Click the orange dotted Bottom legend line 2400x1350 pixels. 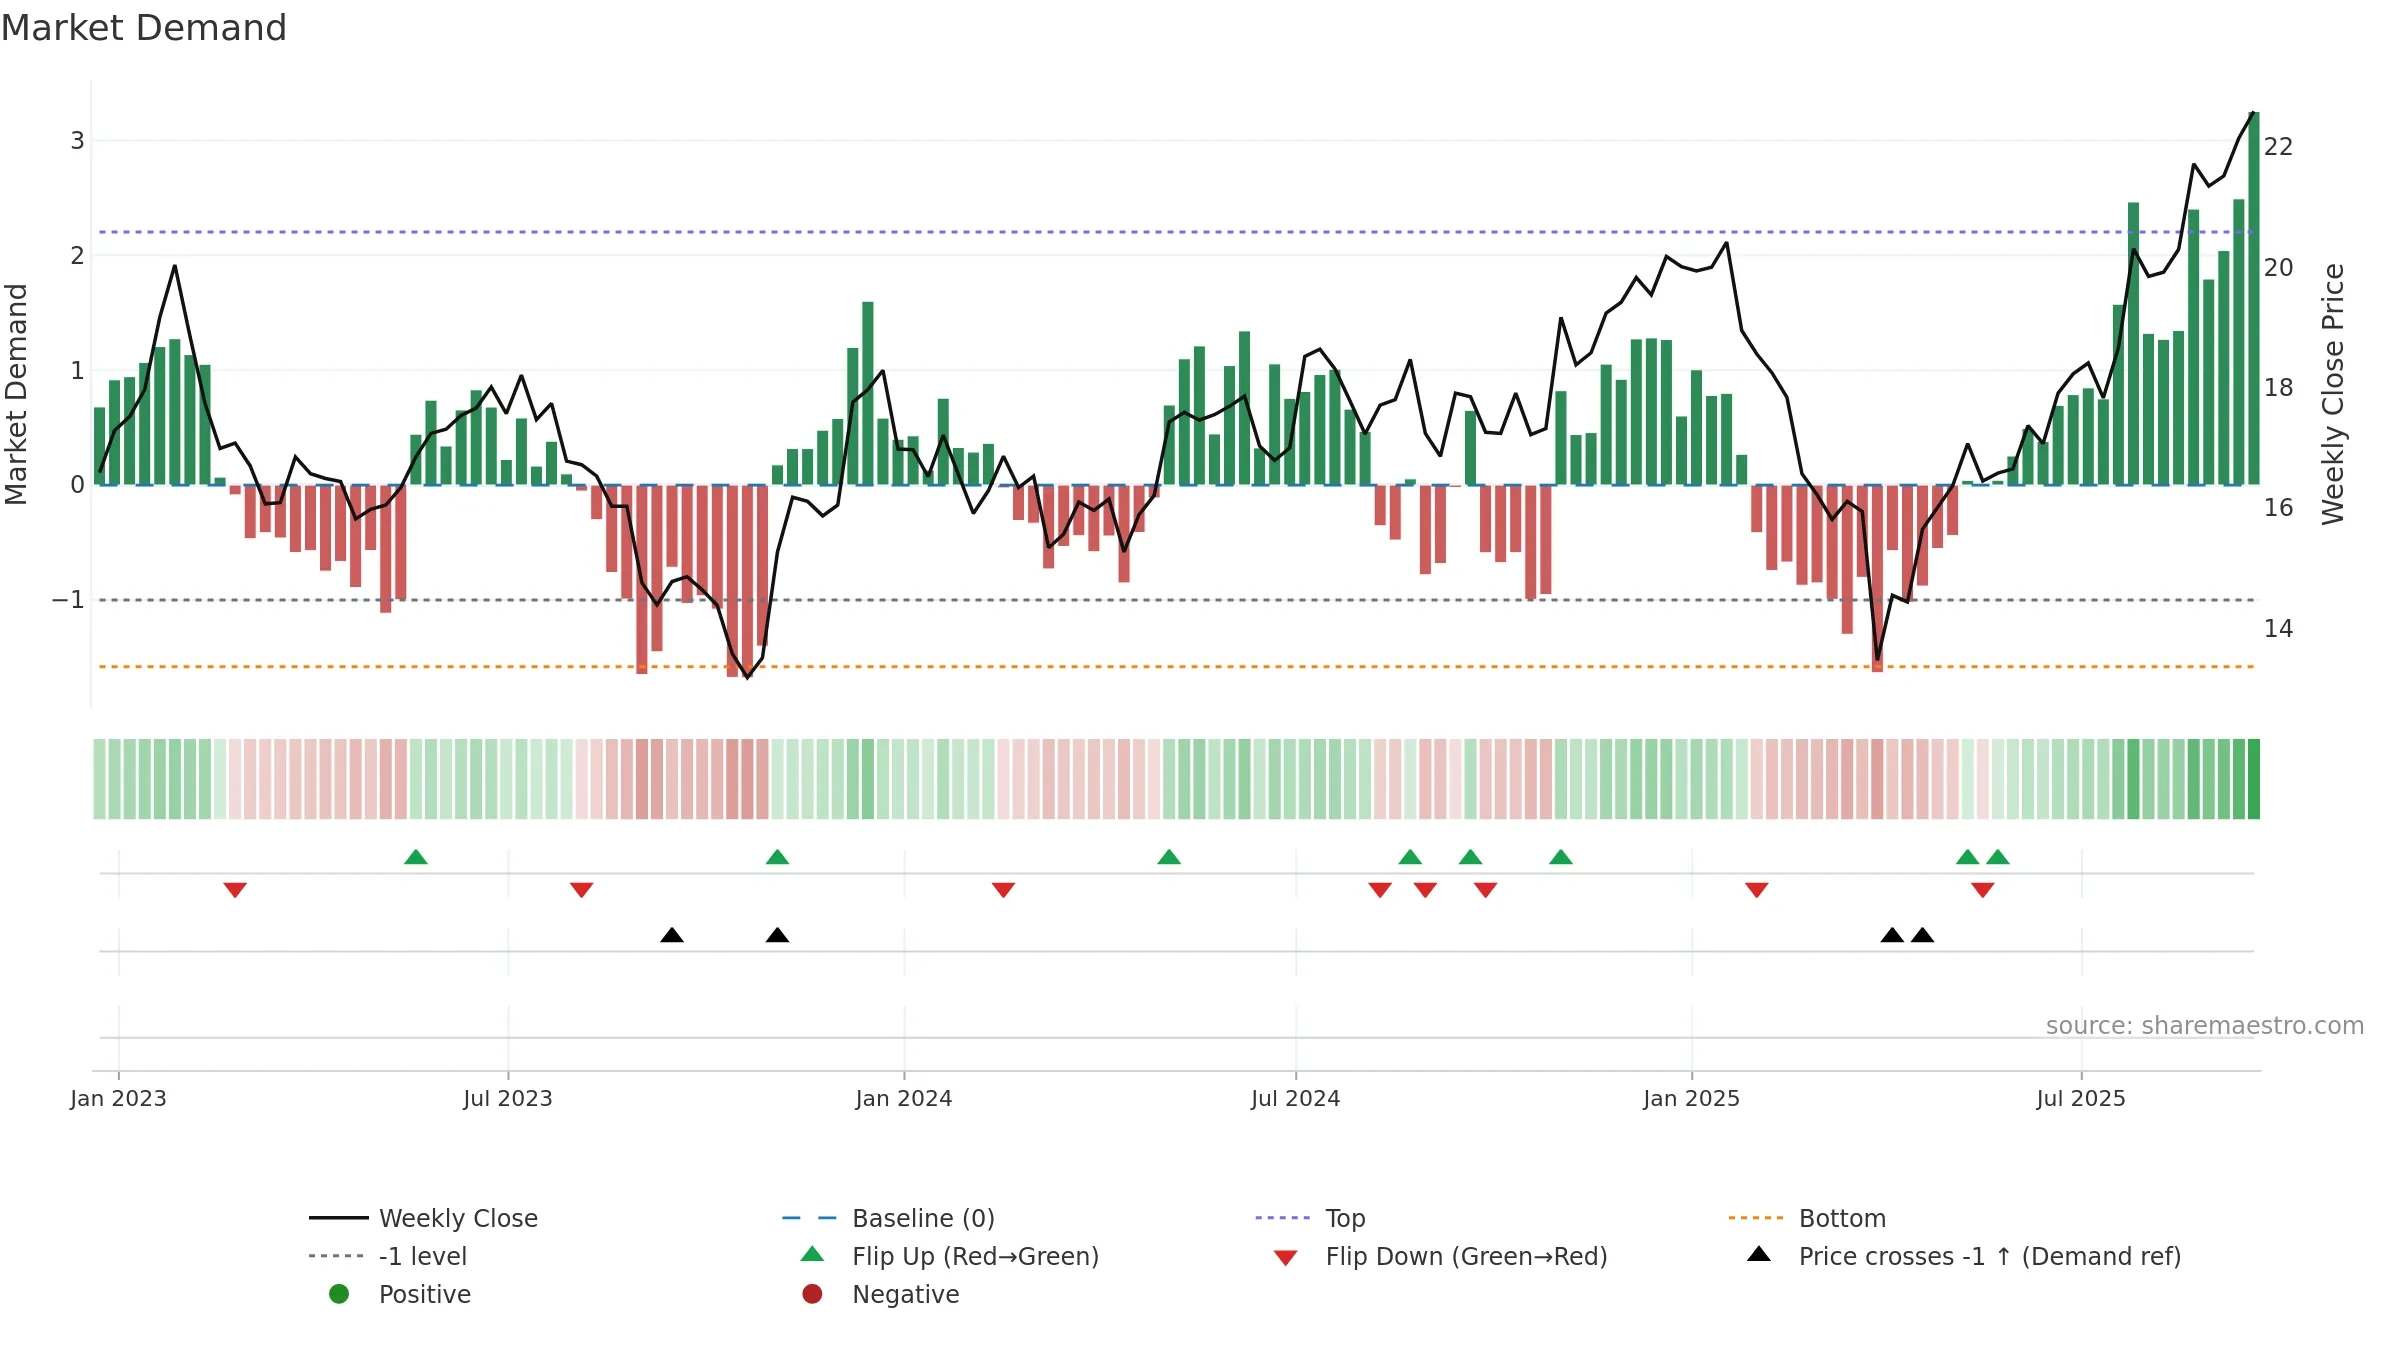[x=1755, y=1218]
